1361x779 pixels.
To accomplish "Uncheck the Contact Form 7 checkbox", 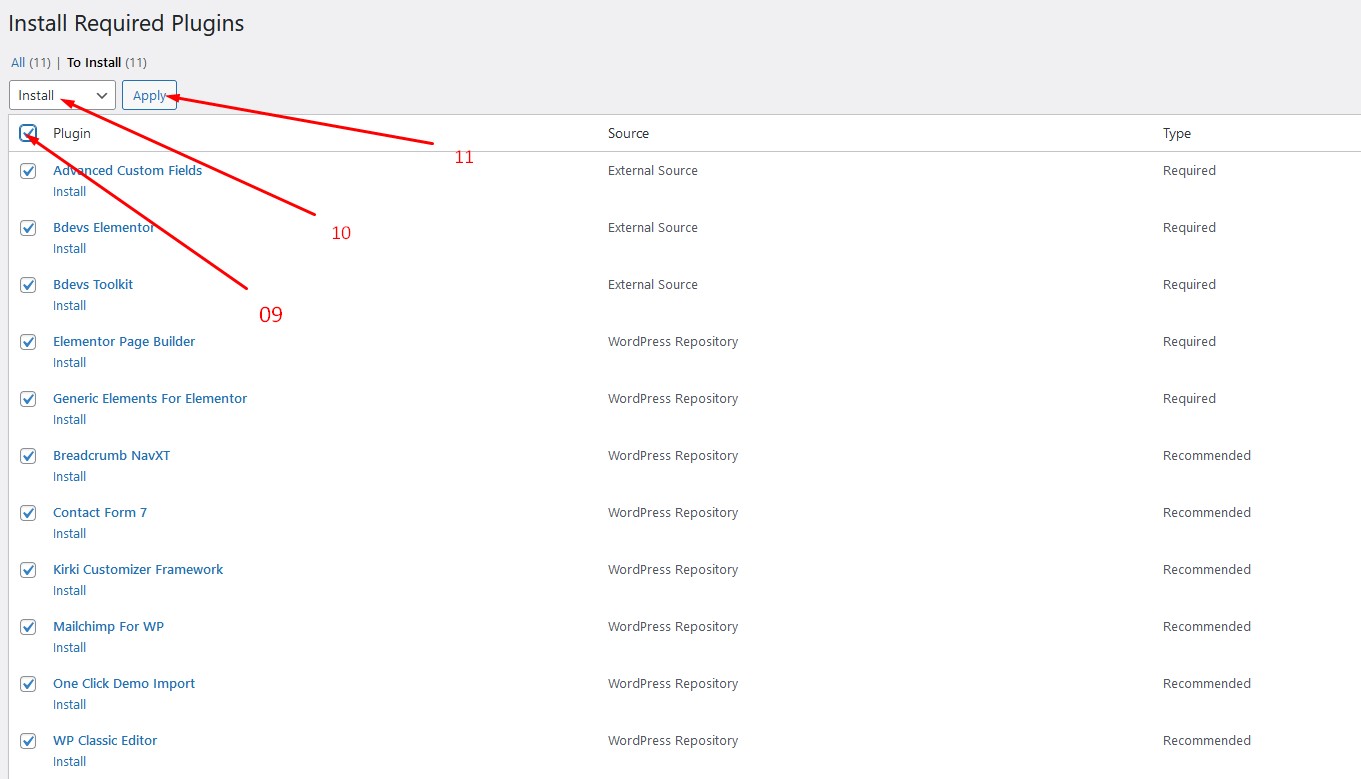I will [x=28, y=513].
